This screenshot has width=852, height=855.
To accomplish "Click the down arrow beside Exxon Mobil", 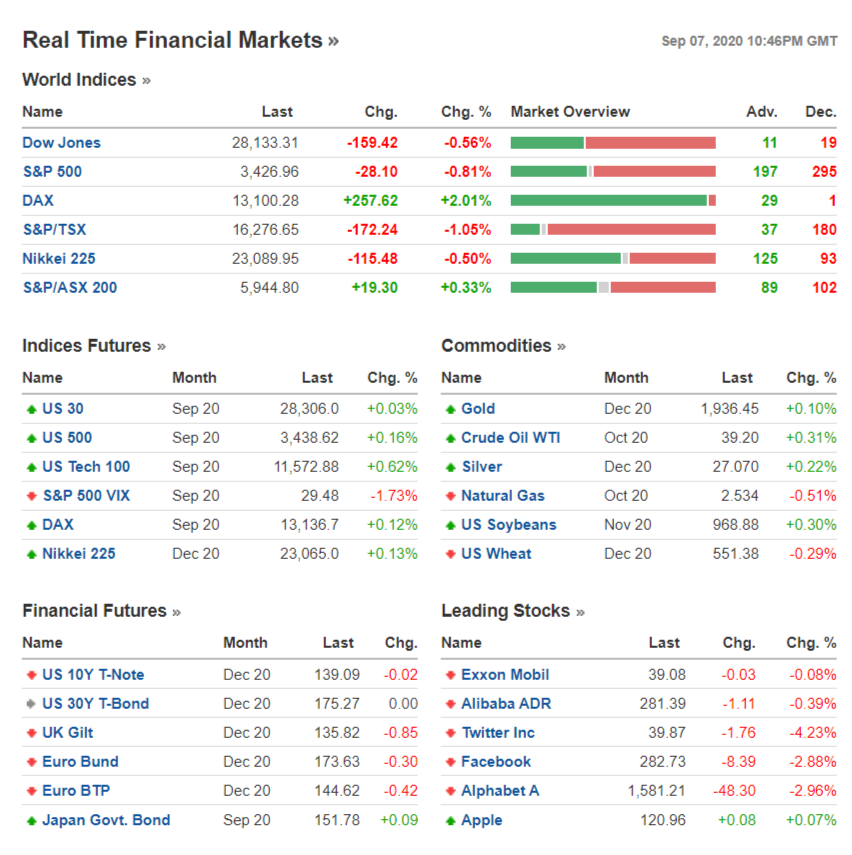I will (x=451, y=675).
